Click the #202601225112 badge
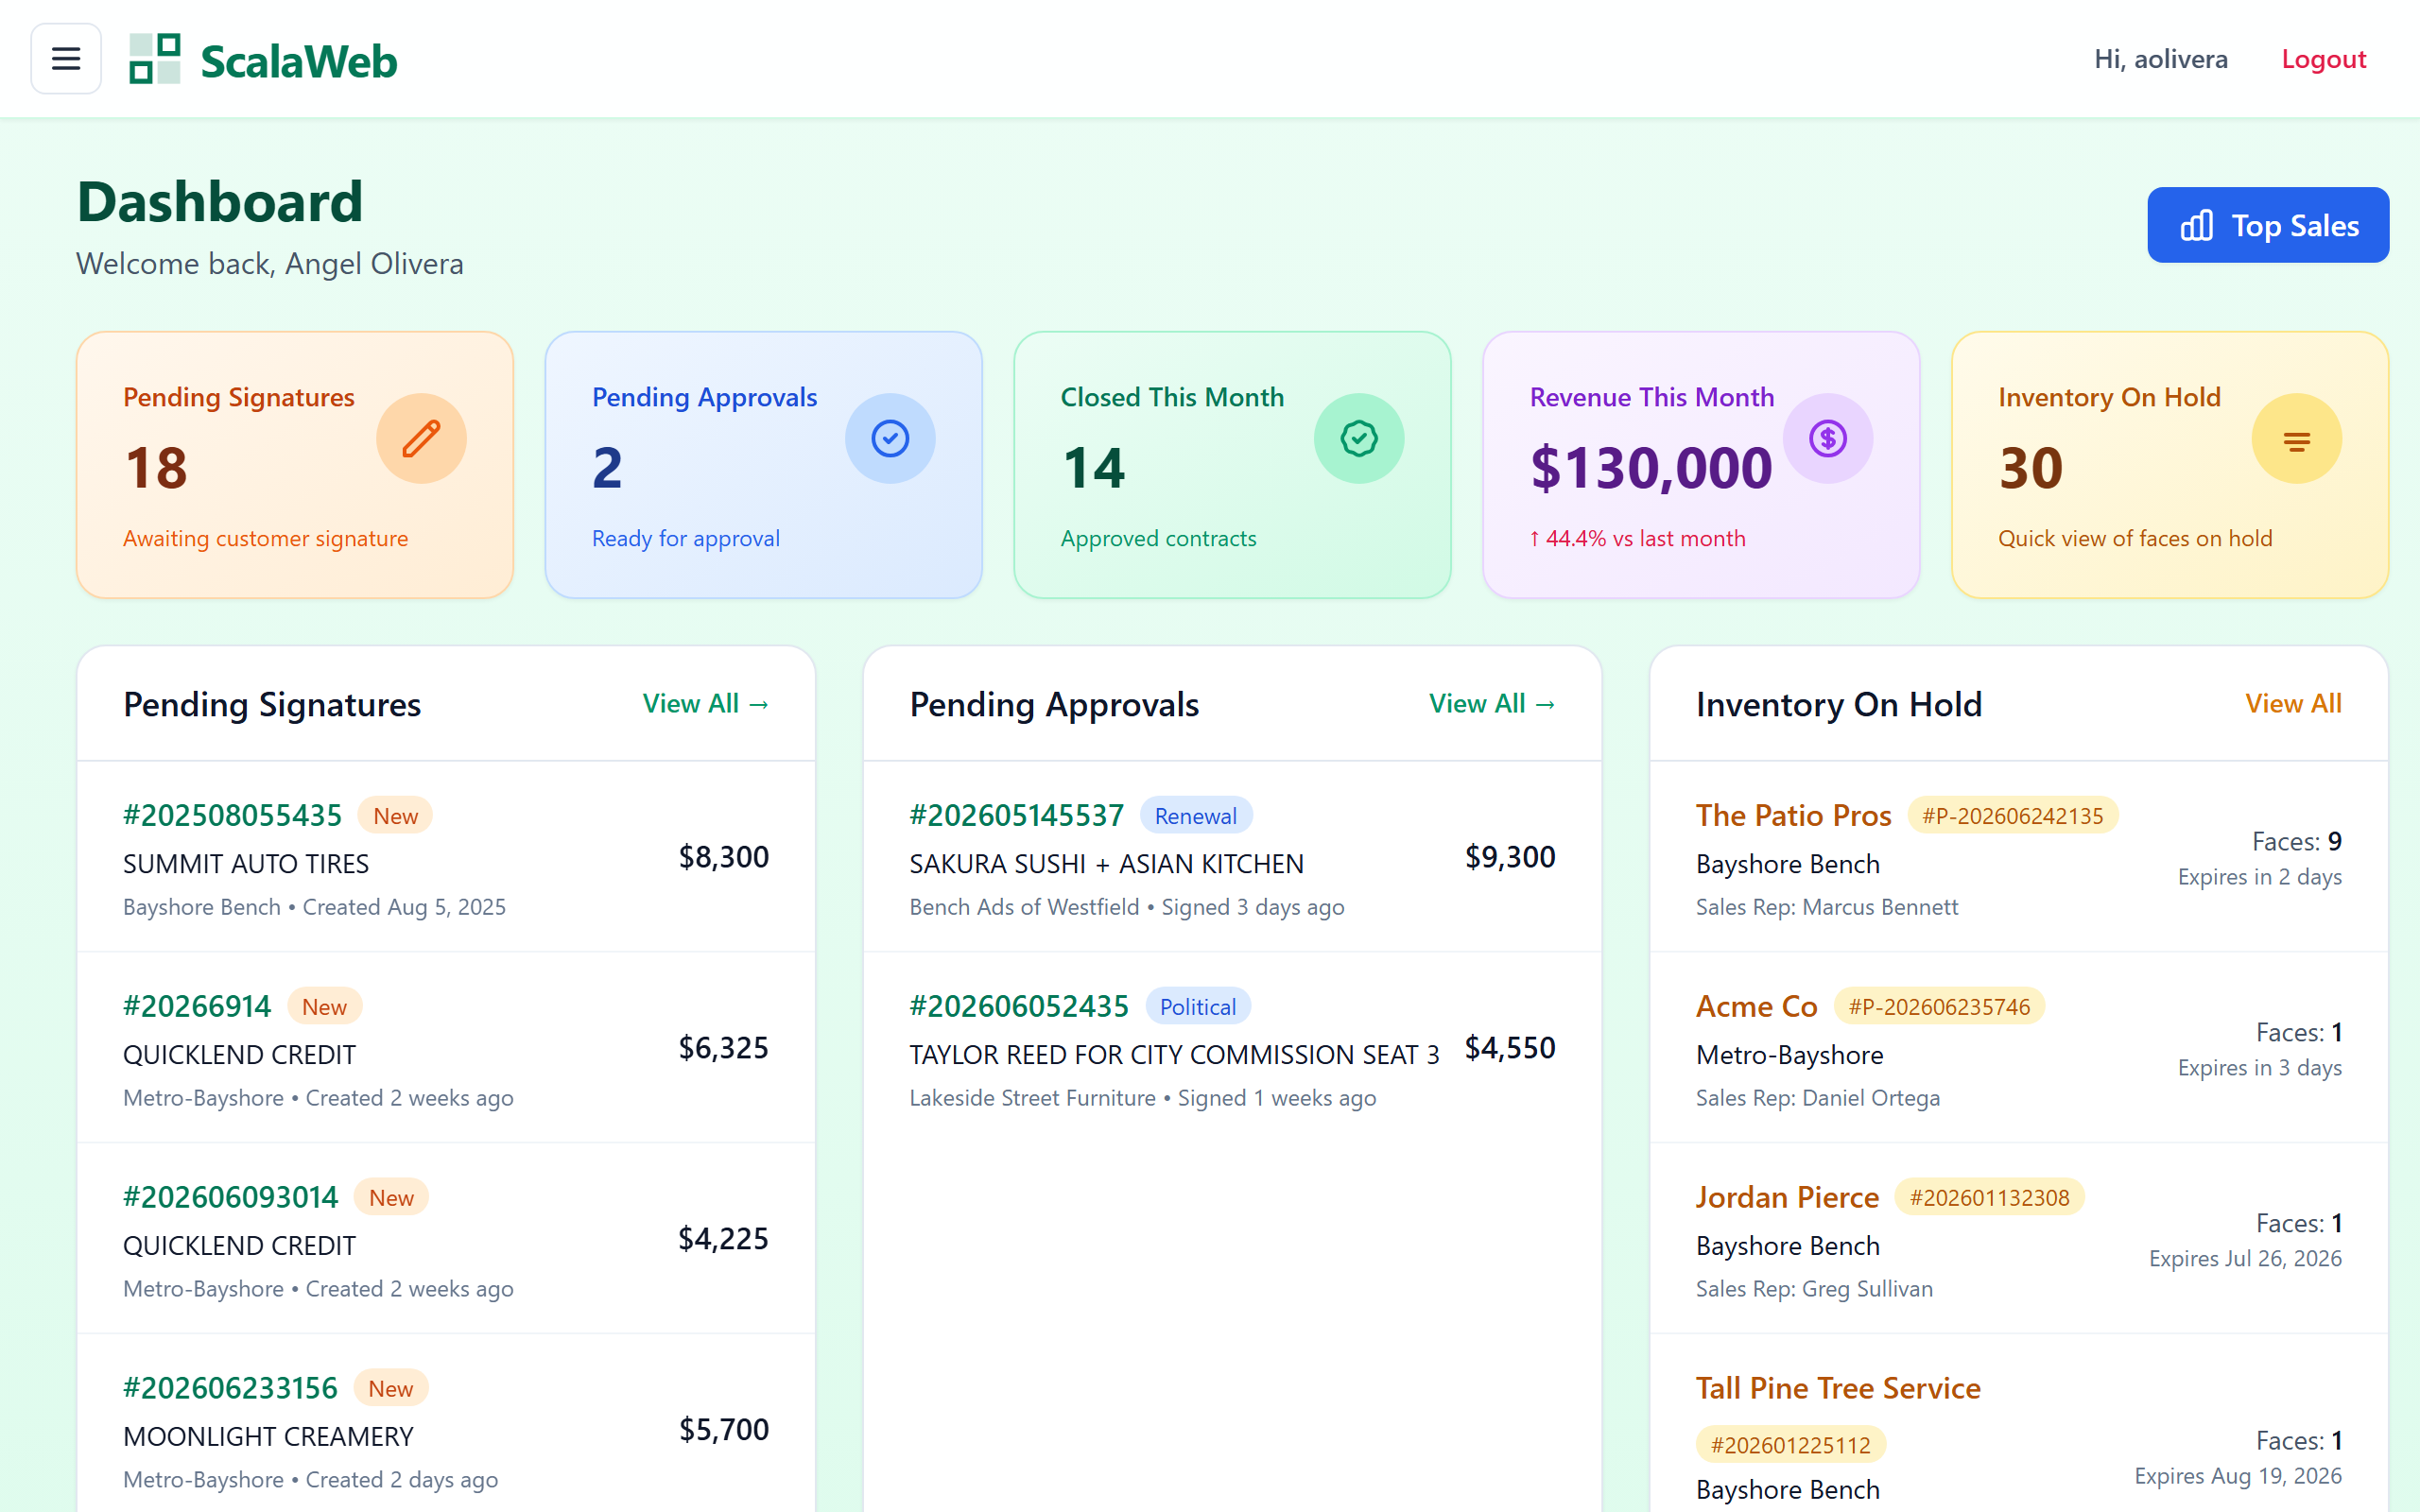Viewport: 2420px width, 1512px height. [x=1790, y=1445]
